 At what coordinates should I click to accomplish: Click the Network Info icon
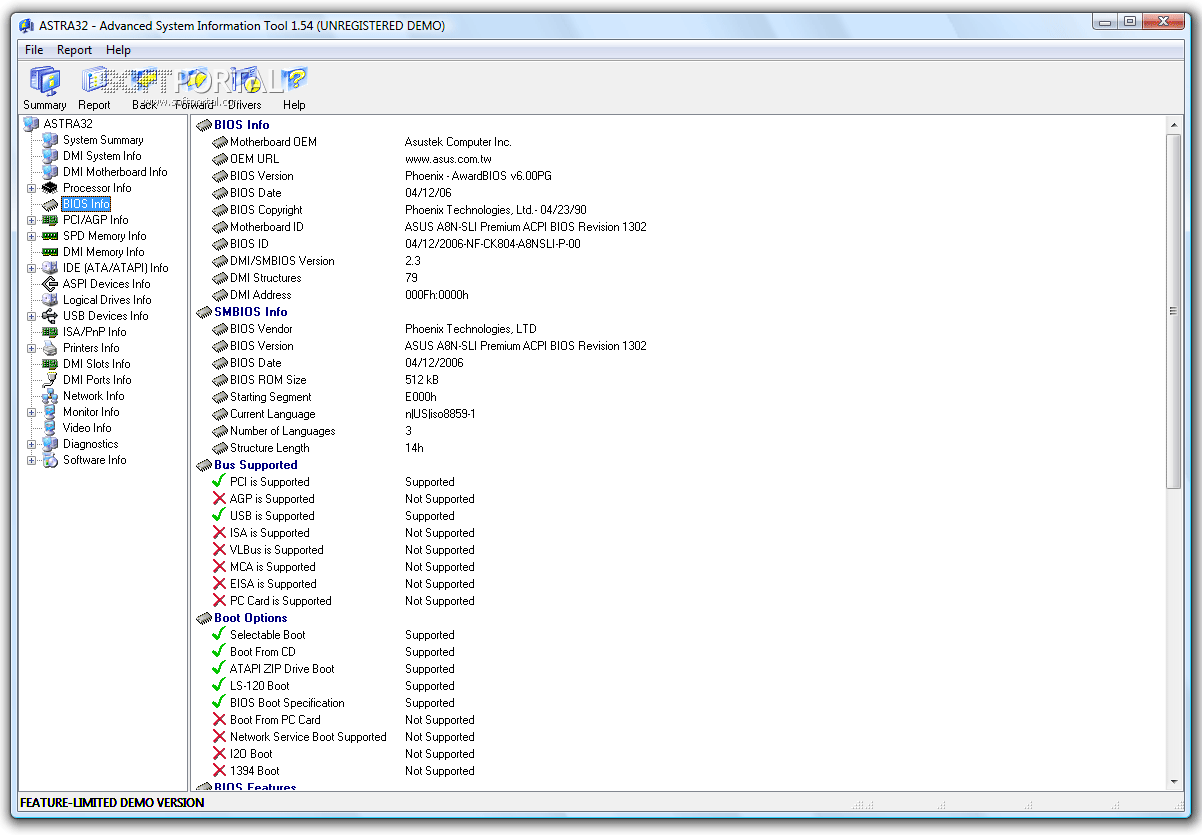click(x=50, y=396)
